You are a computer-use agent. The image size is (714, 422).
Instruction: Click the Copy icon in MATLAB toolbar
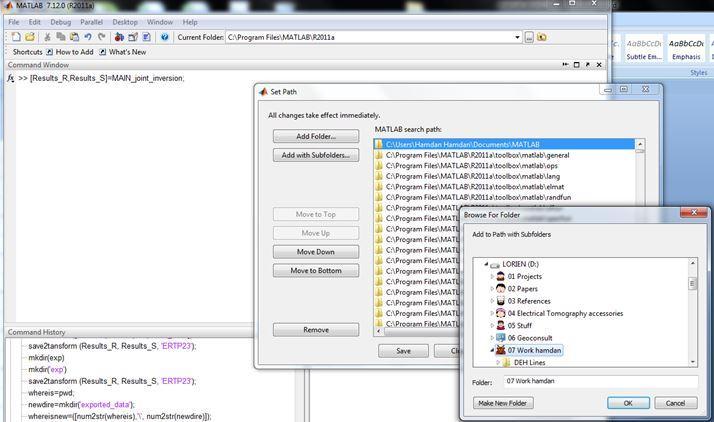point(61,37)
